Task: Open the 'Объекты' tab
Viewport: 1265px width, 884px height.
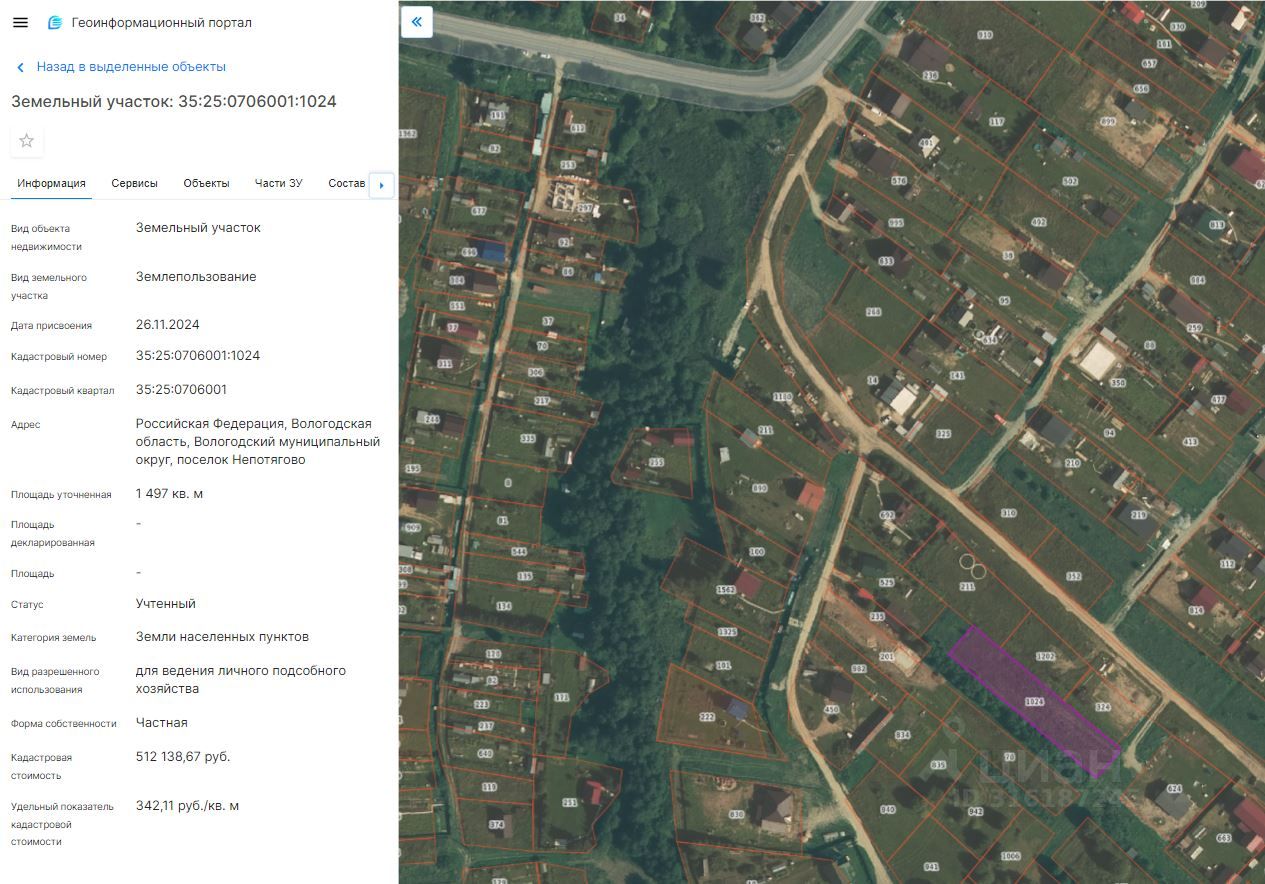Action: coord(206,183)
